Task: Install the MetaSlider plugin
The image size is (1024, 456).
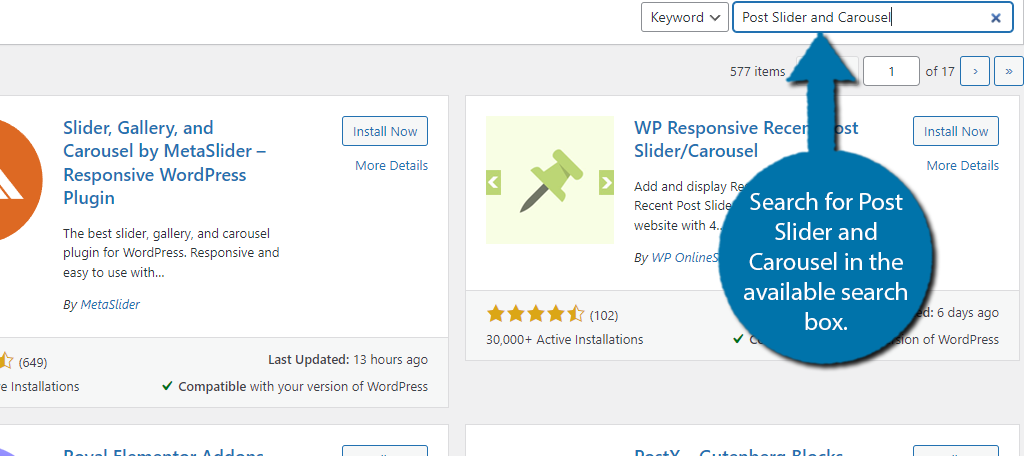Action: pos(385,131)
